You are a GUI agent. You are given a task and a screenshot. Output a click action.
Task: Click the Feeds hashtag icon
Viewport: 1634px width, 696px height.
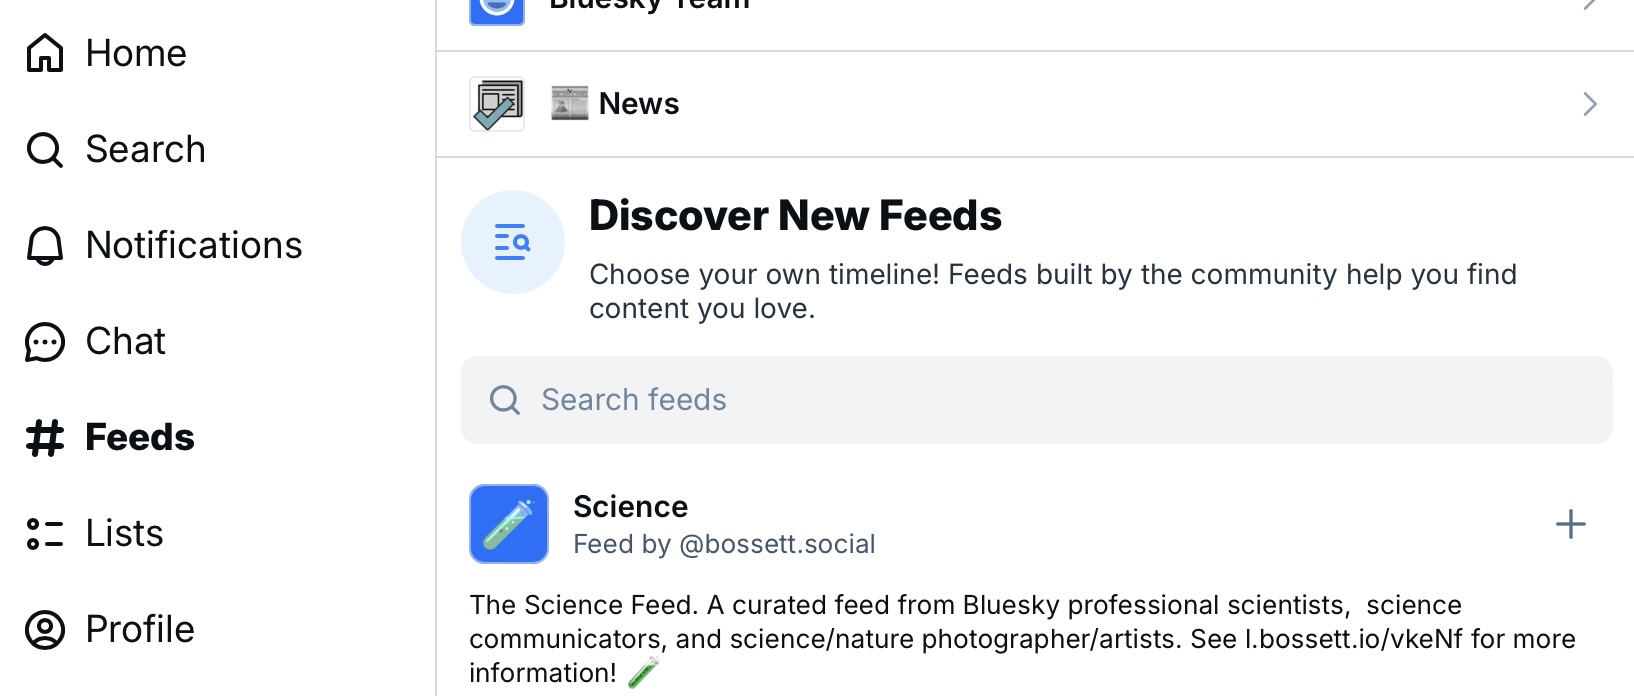point(45,437)
